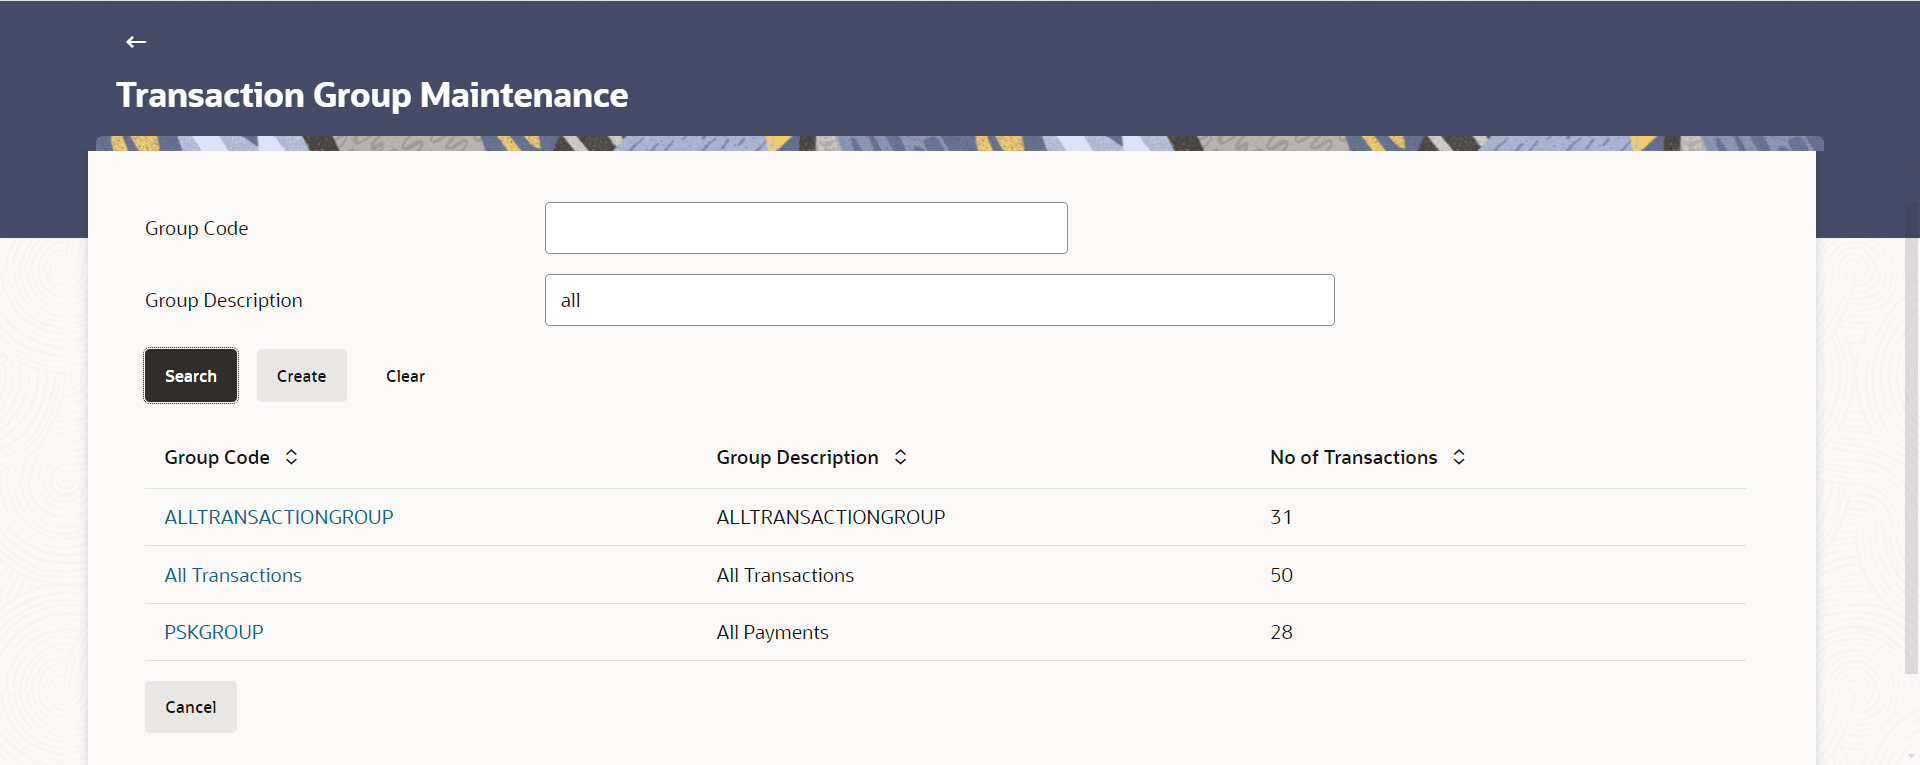Clear the search criteria
This screenshot has height=765, width=1920.
click(405, 376)
